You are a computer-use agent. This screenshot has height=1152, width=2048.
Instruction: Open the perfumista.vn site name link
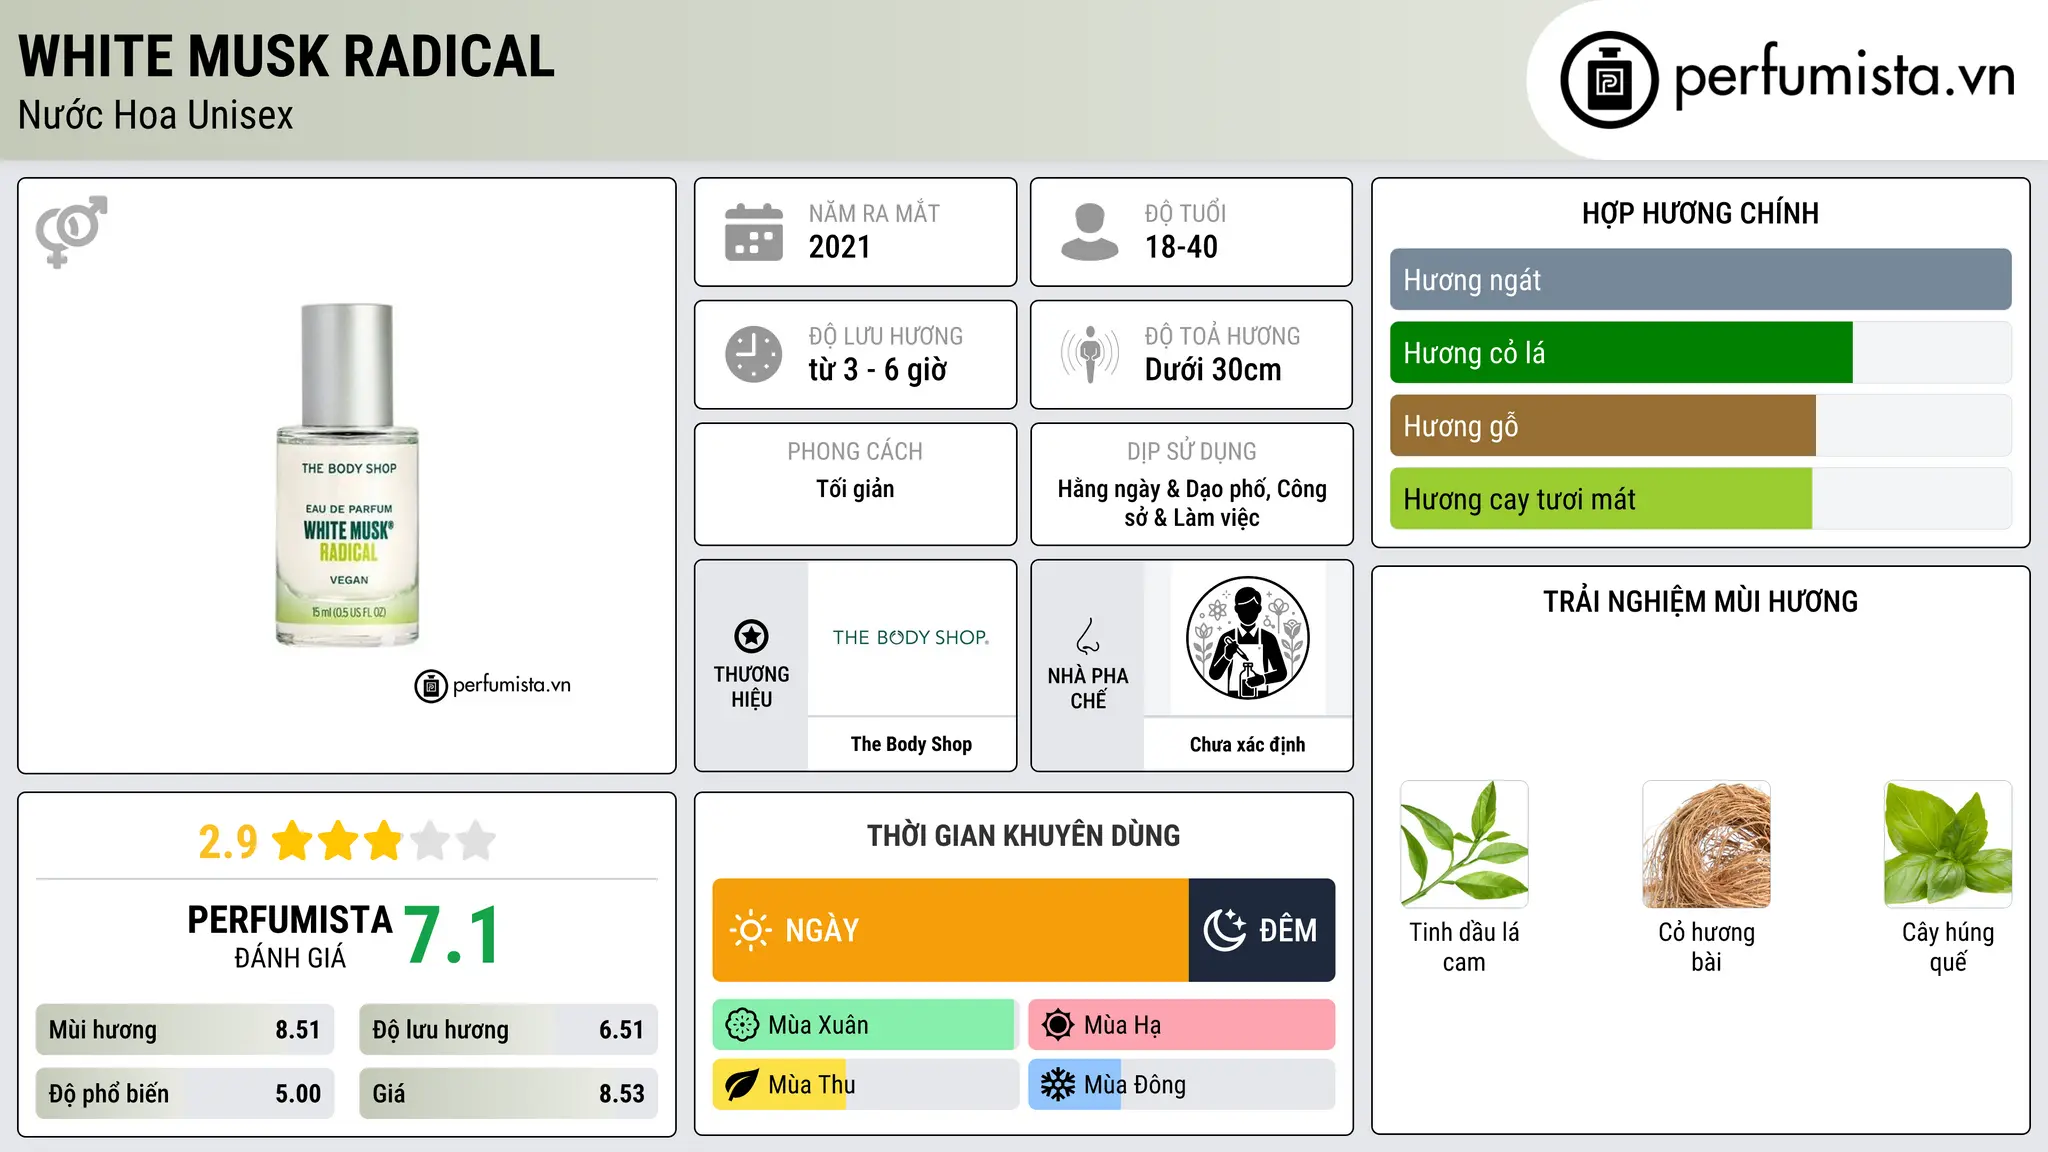[x=1844, y=76]
